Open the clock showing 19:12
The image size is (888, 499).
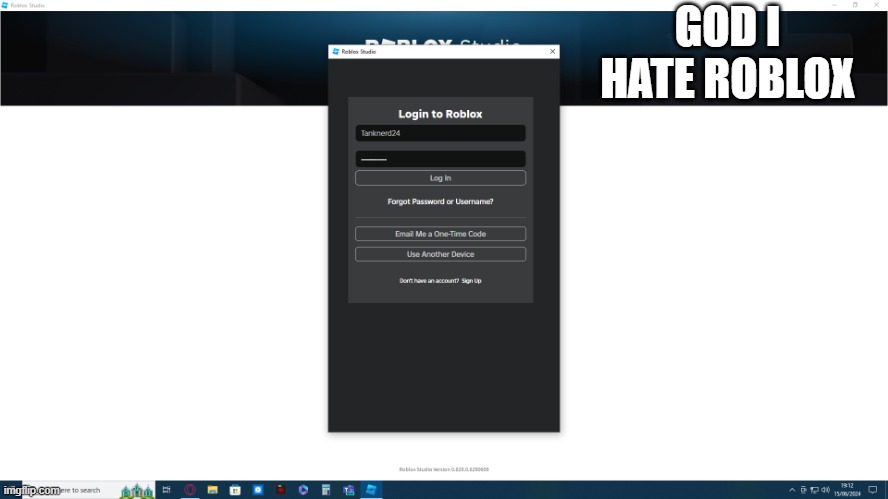coord(847,490)
